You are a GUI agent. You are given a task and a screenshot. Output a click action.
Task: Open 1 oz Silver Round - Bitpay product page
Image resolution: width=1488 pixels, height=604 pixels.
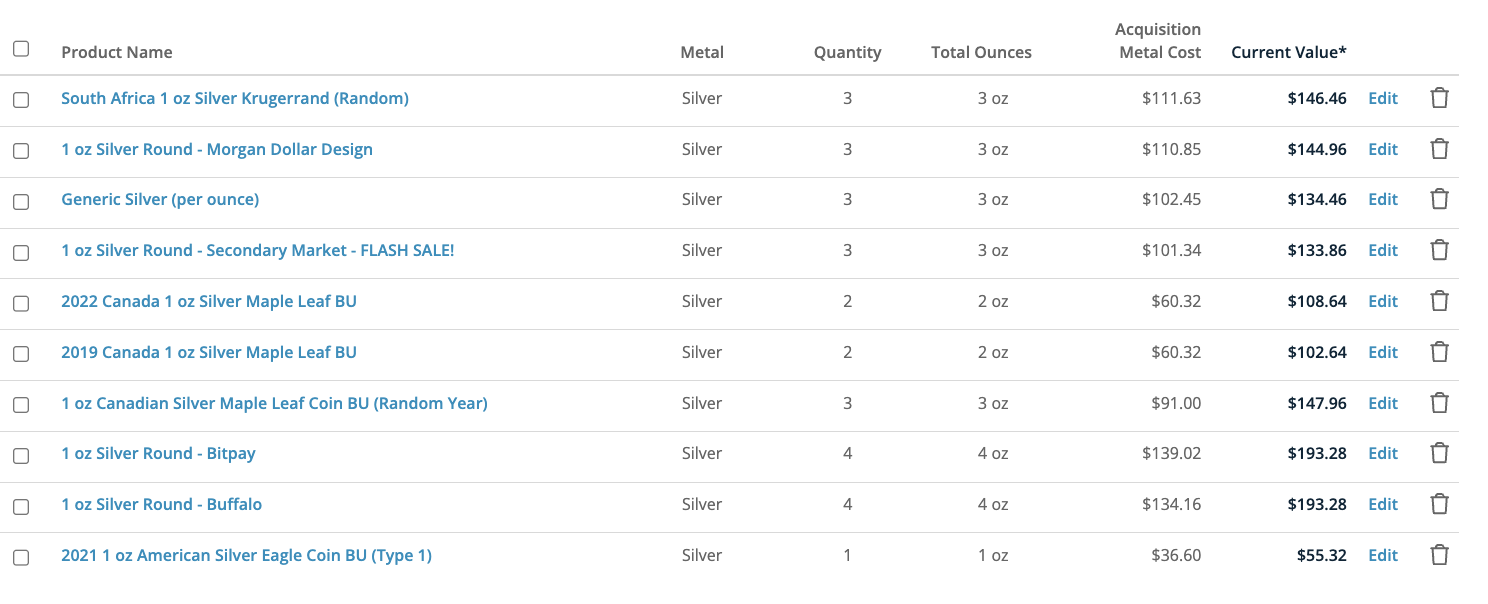click(158, 453)
